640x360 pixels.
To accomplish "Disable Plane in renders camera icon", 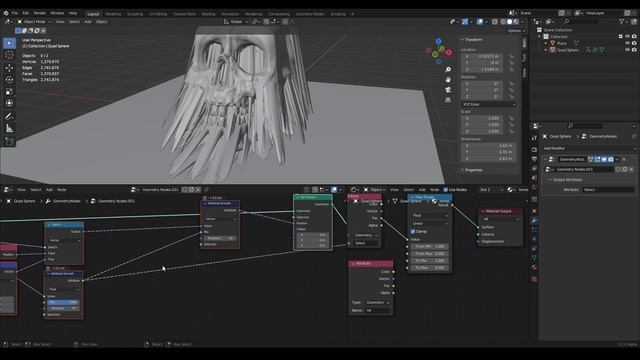I will pyautogui.click(x=634, y=43).
